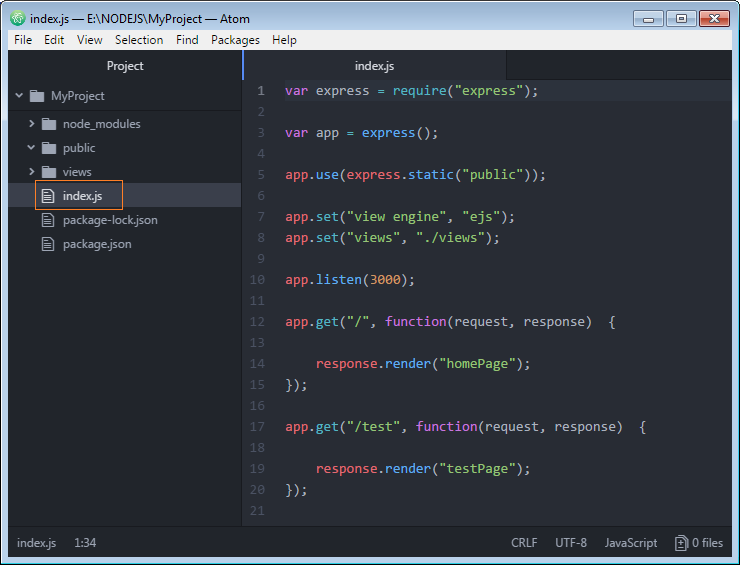
Task: Change the UTF-8 file encoding
Action: point(571,543)
